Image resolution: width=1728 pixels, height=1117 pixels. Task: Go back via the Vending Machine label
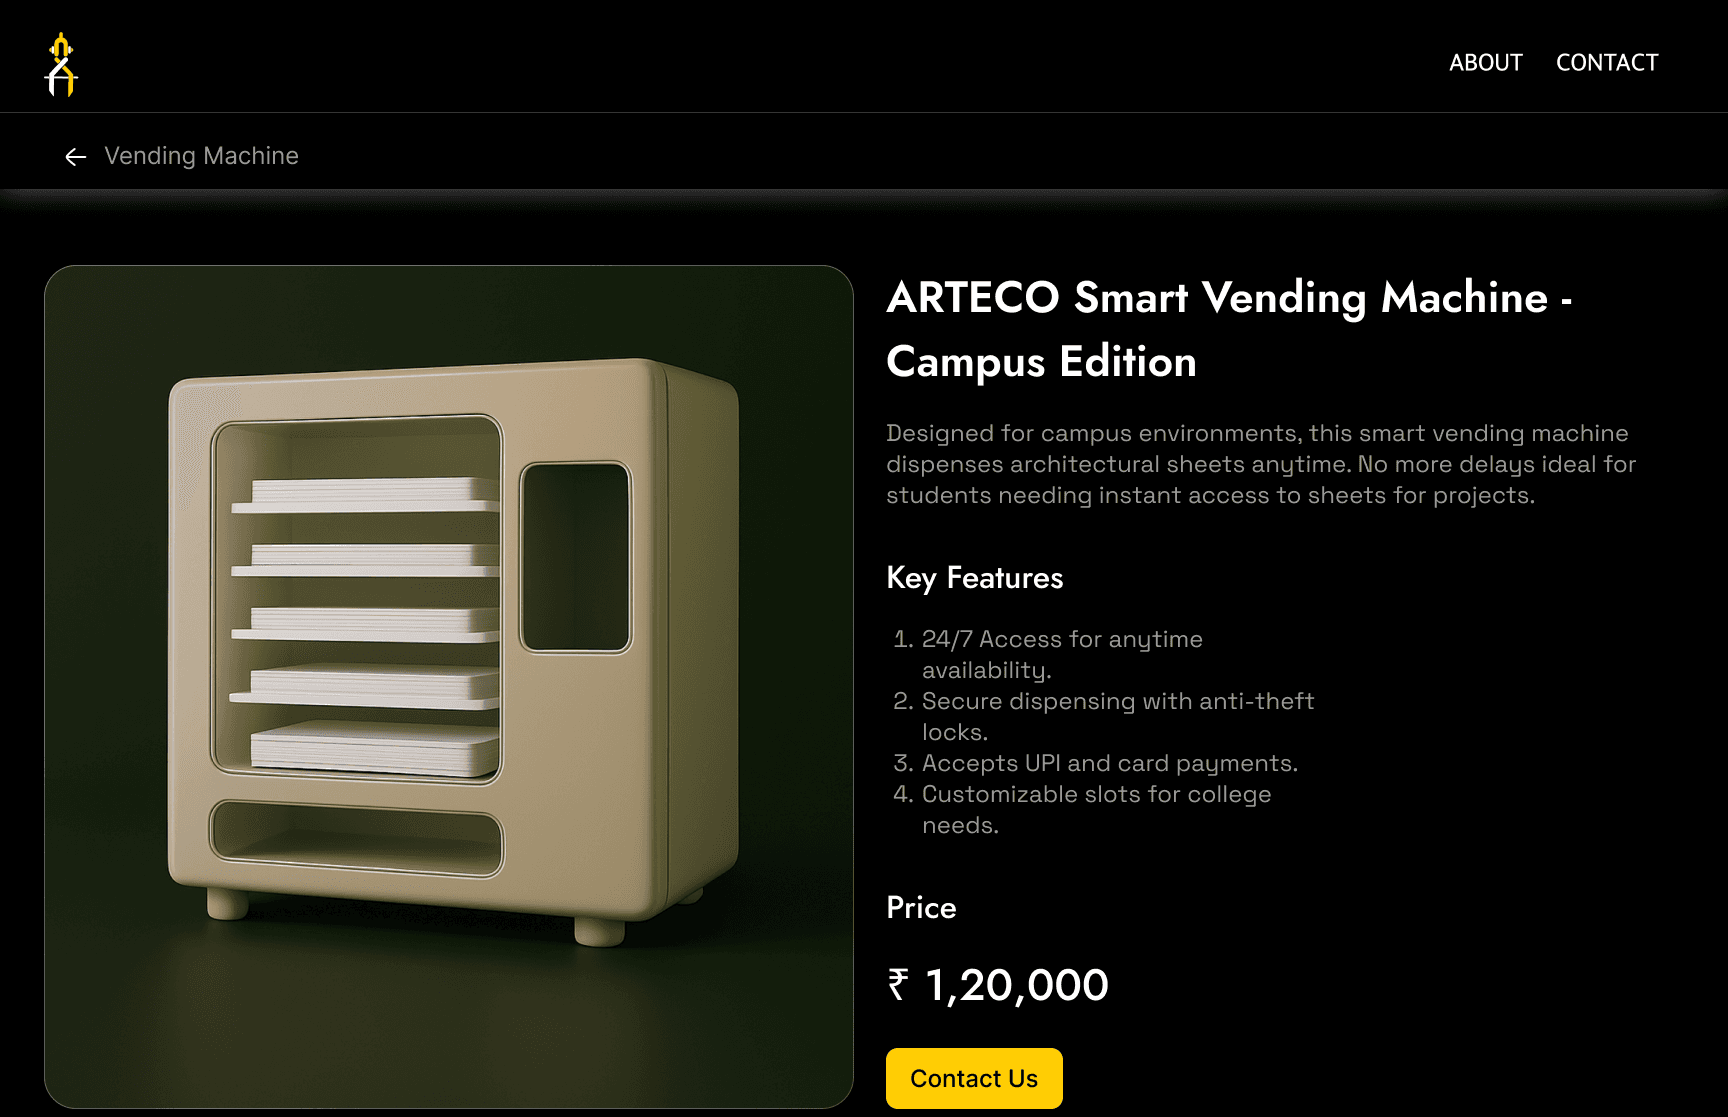point(201,156)
